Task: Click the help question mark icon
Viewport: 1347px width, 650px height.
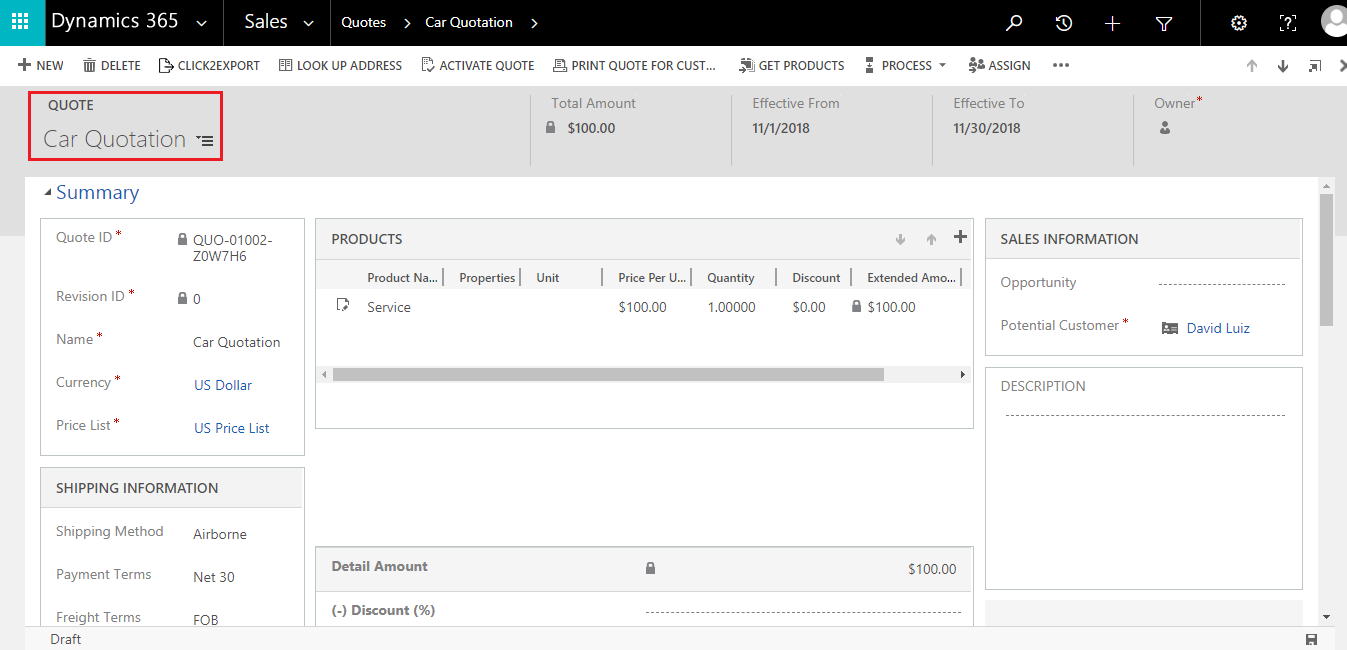Action: [x=1288, y=23]
